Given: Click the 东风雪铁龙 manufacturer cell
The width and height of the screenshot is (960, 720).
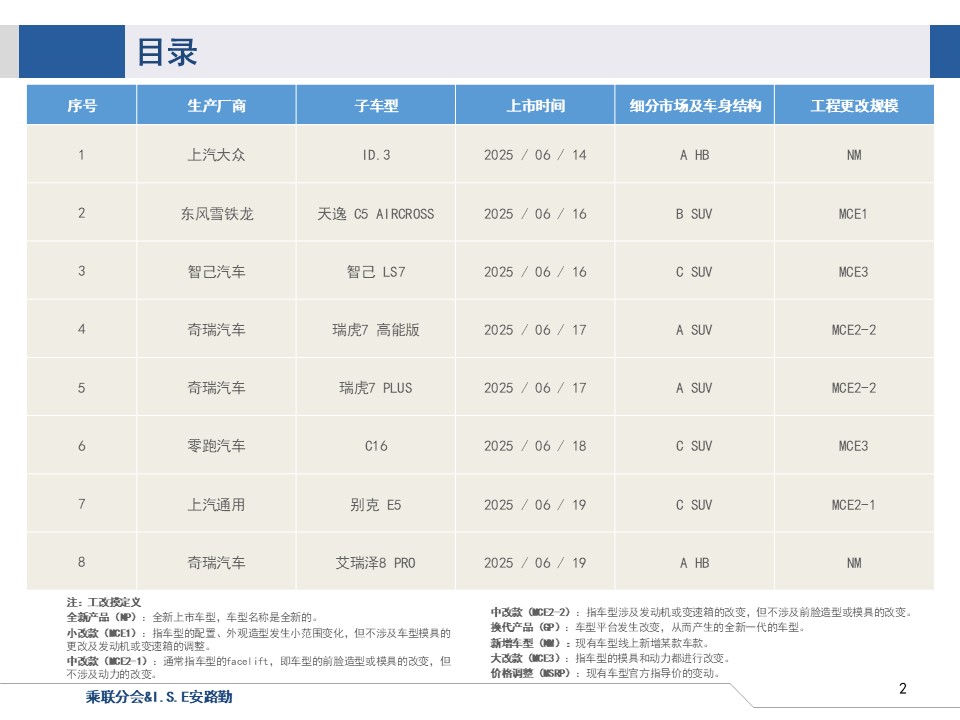Looking at the screenshot, I should pos(216,214).
